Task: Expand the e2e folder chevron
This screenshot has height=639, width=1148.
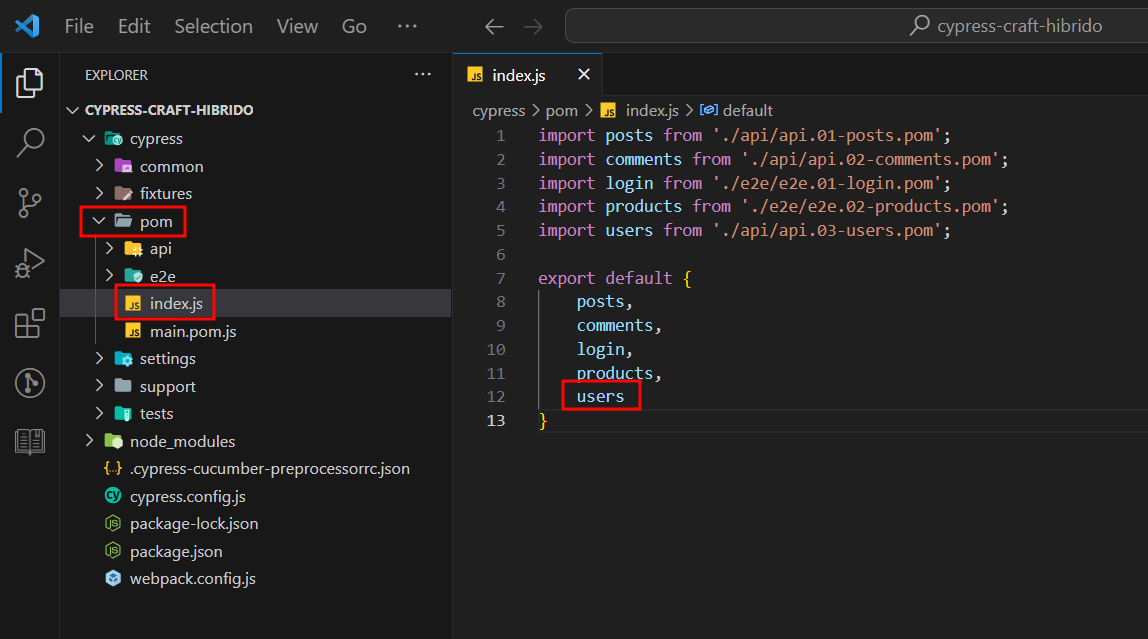Action: point(110,275)
